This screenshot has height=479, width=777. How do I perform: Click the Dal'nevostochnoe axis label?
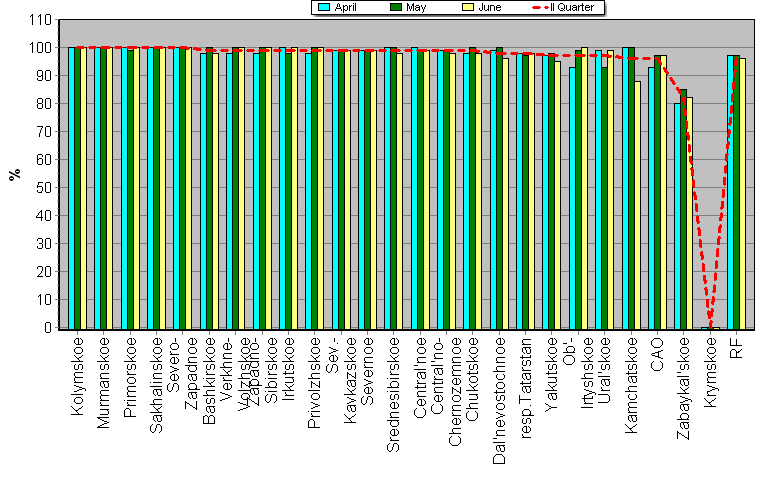click(x=499, y=401)
